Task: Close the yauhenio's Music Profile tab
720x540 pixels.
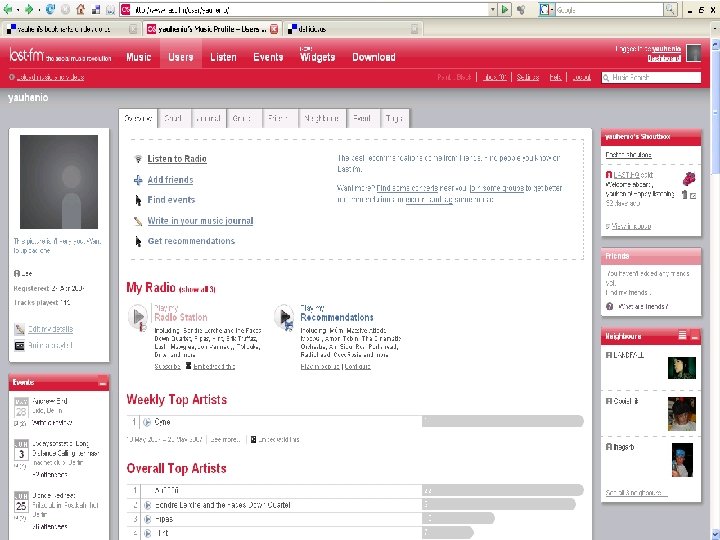Action: 274,29
